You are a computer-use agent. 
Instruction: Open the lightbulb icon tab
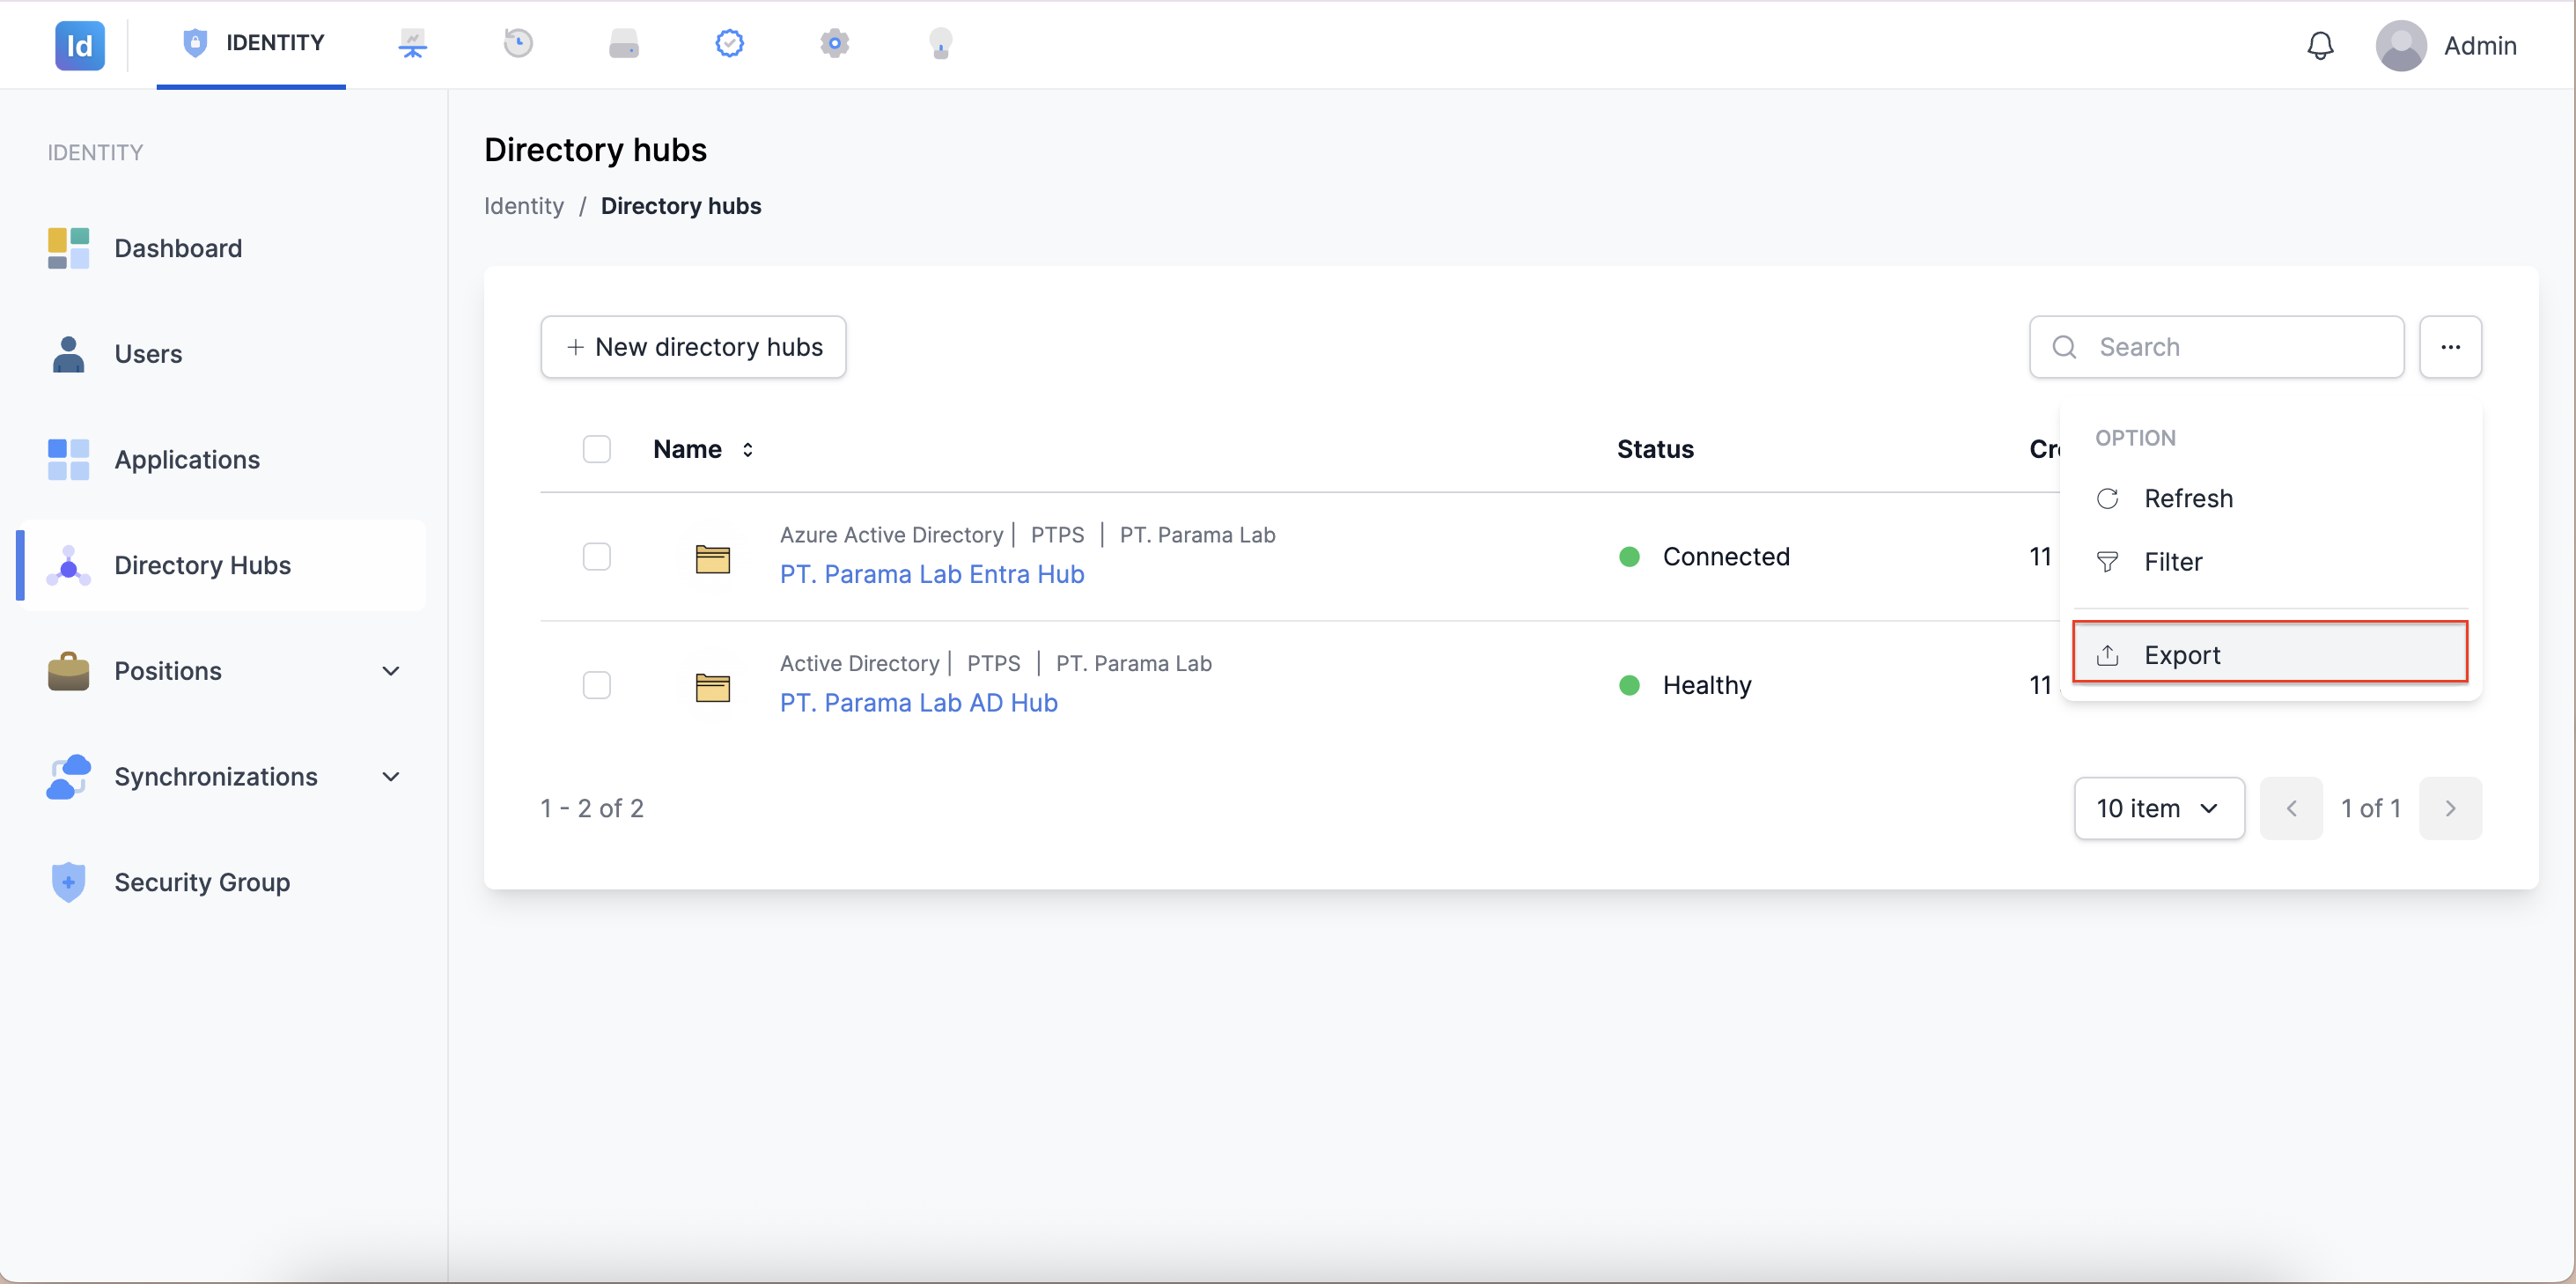[941, 43]
